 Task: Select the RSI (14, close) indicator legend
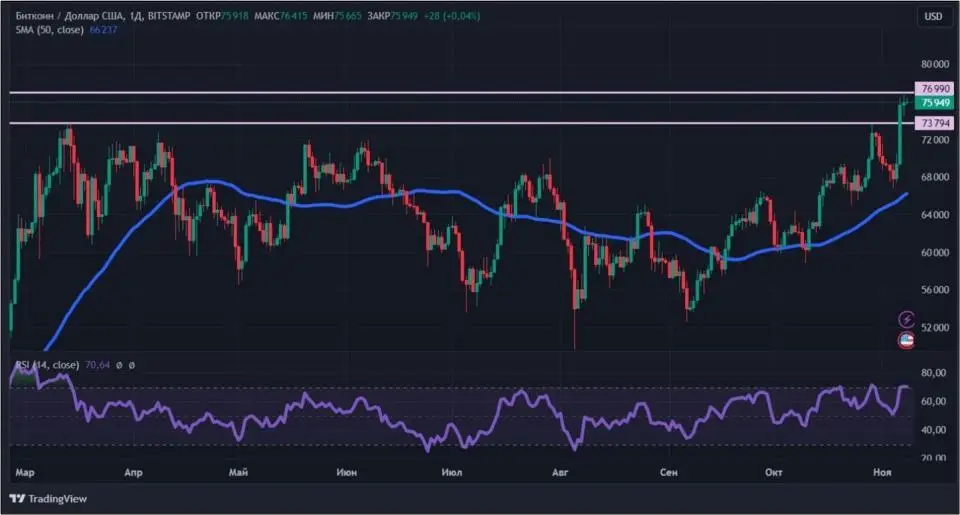[46, 366]
